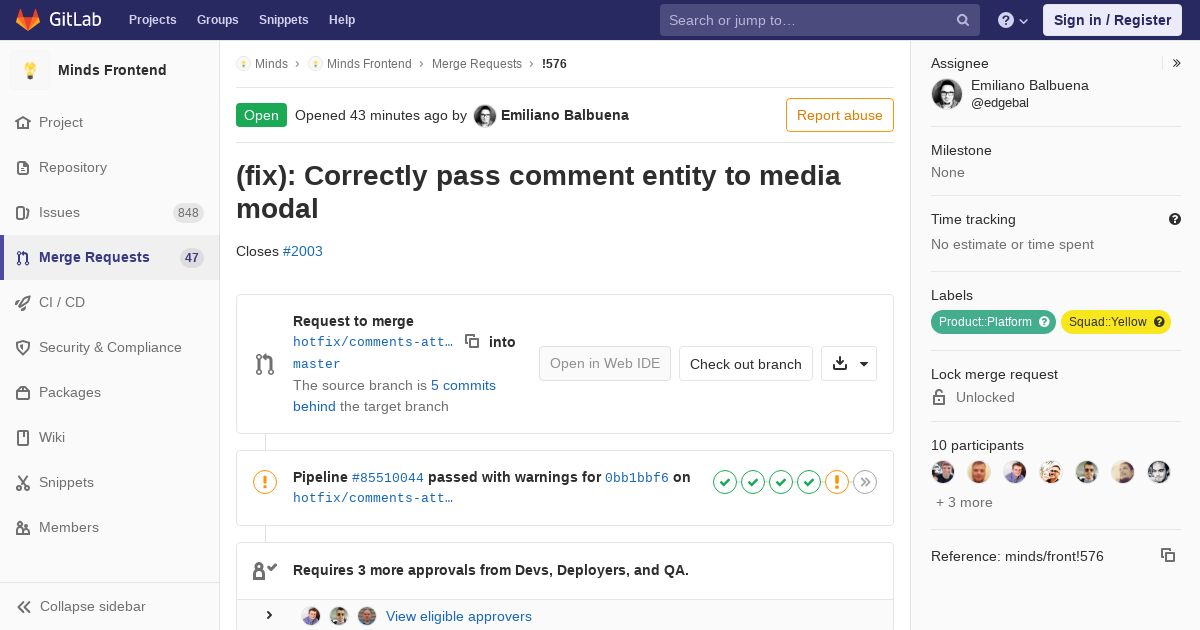Click the fourth passed pipeline stage icon
Image resolution: width=1200 pixels, height=630 pixels.
pyautogui.click(x=809, y=483)
